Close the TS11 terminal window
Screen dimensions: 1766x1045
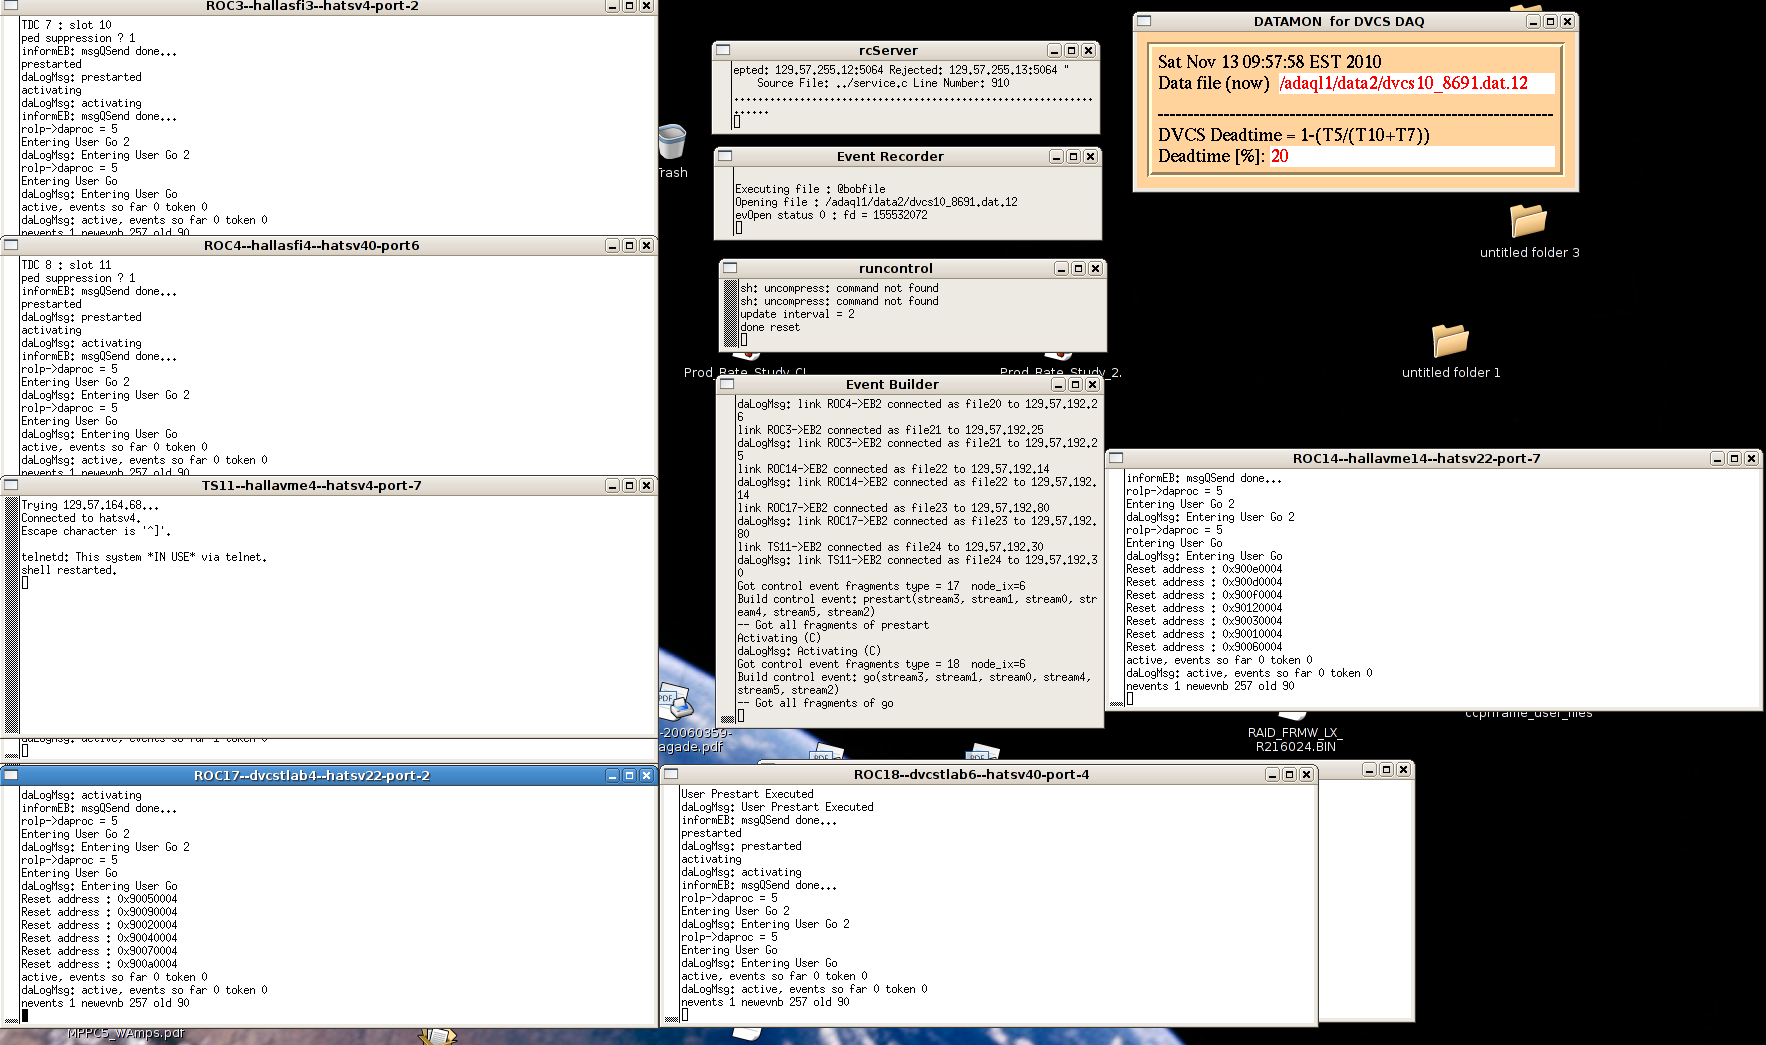pos(646,485)
